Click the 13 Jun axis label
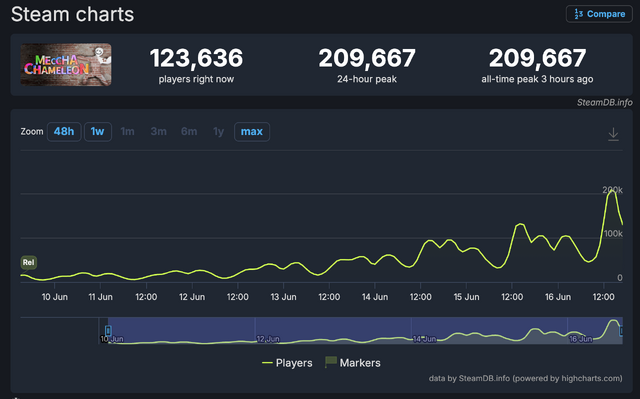 pos(284,297)
